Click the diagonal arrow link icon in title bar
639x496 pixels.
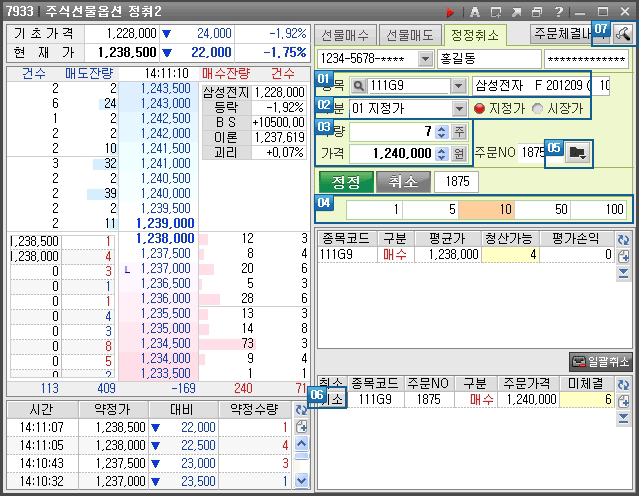click(517, 12)
